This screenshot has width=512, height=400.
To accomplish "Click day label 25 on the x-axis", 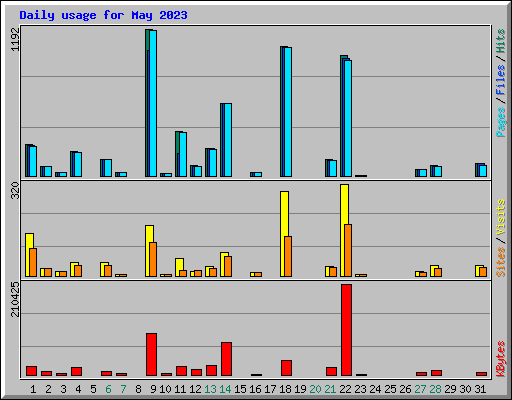I will pyautogui.click(x=390, y=389).
